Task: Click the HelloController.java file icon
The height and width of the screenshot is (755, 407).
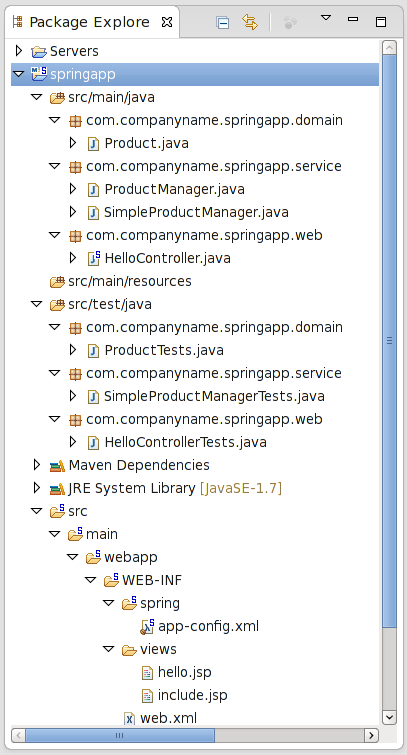Action: click(x=93, y=258)
